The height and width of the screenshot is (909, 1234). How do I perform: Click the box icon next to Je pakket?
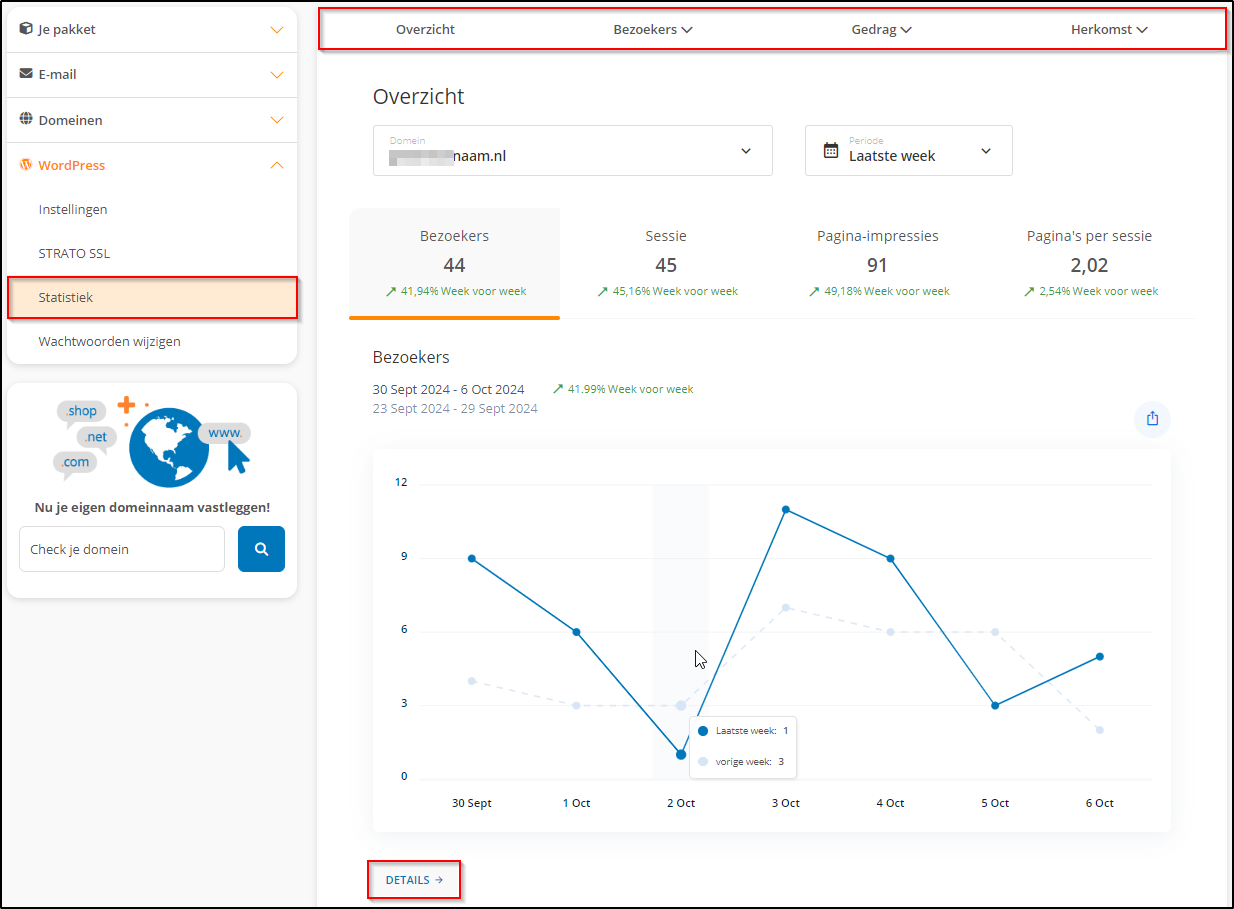coord(26,29)
